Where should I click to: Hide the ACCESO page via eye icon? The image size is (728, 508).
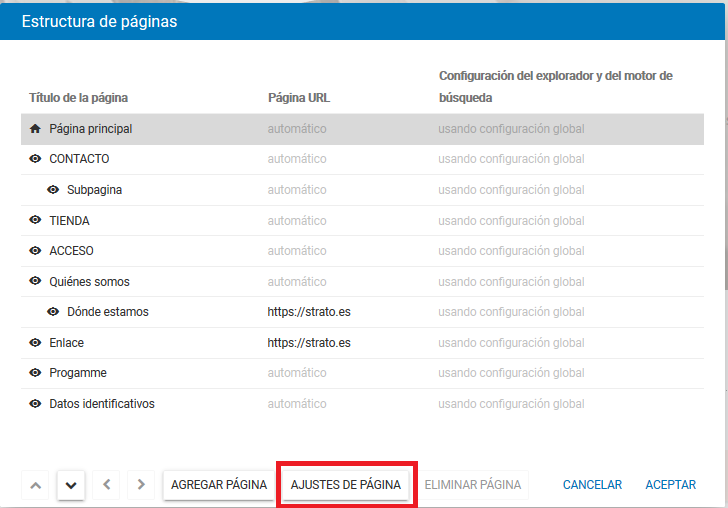coord(35,251)
